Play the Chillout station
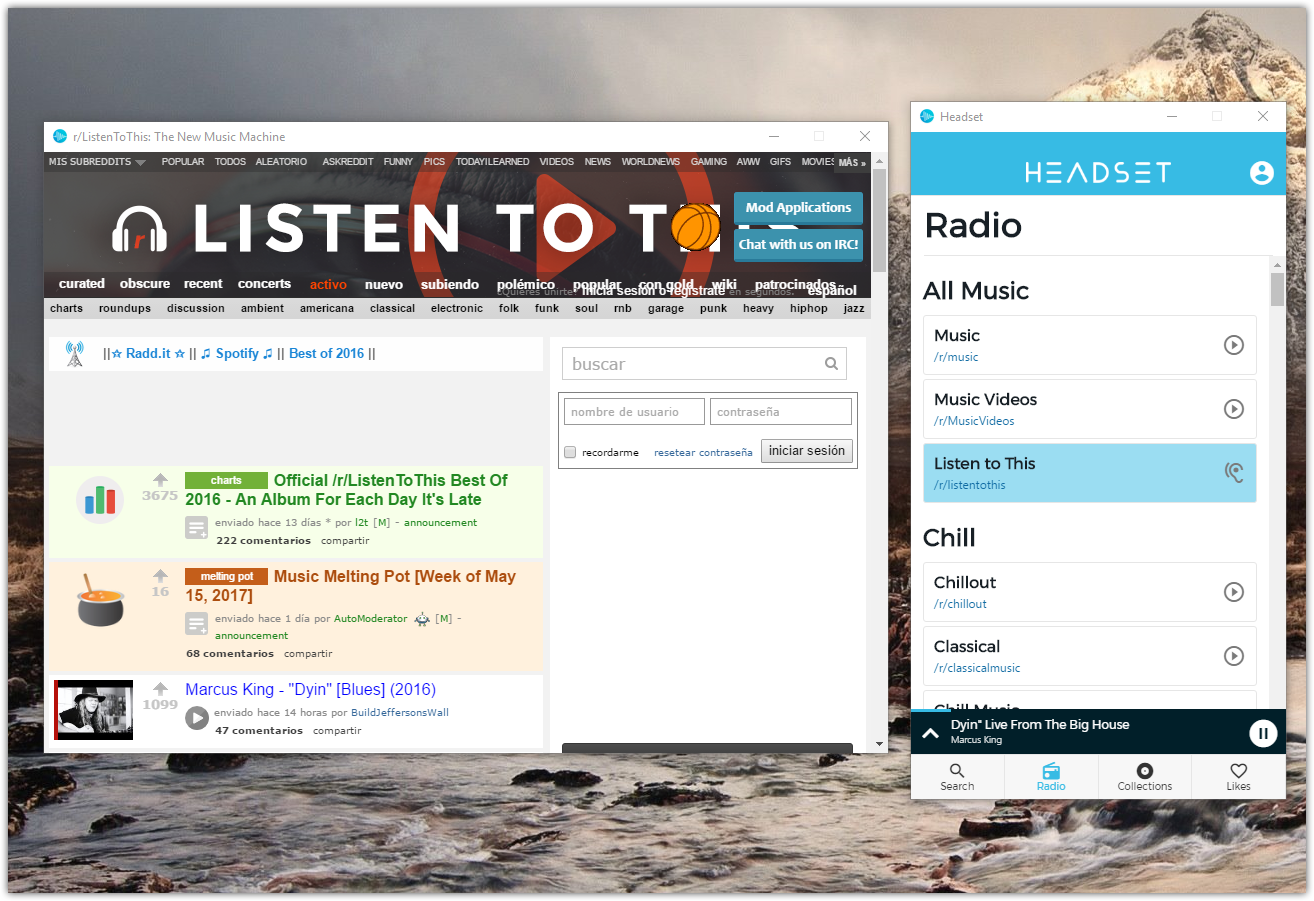Image resolution: width=1314 pixels, height=901 pixels. coord(1232,592)
